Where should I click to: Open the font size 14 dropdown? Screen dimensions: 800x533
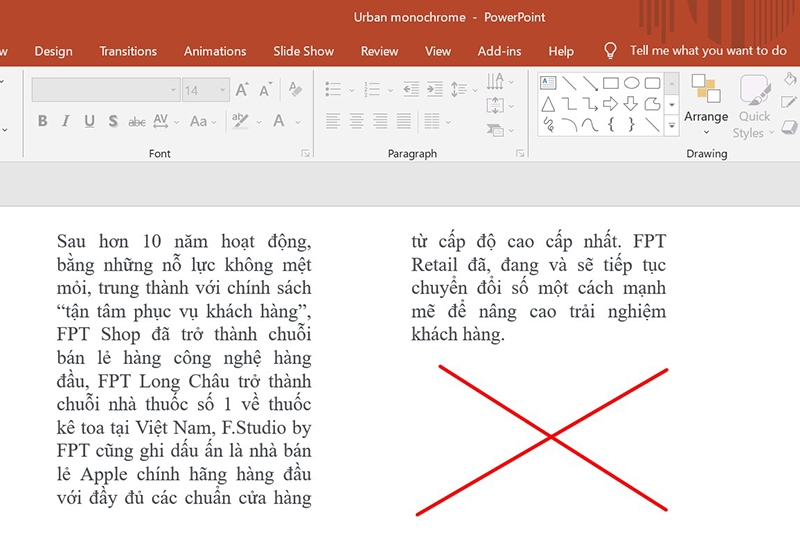[x=222, y=90]
